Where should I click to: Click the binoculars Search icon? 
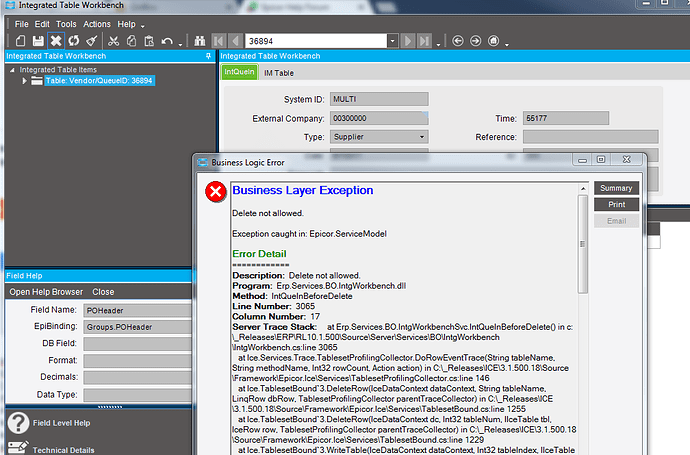200,41
